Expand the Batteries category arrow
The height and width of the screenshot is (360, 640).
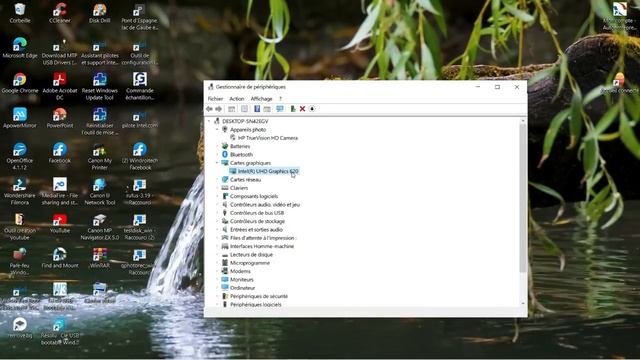pyautogui.click(x=217, y=146)
